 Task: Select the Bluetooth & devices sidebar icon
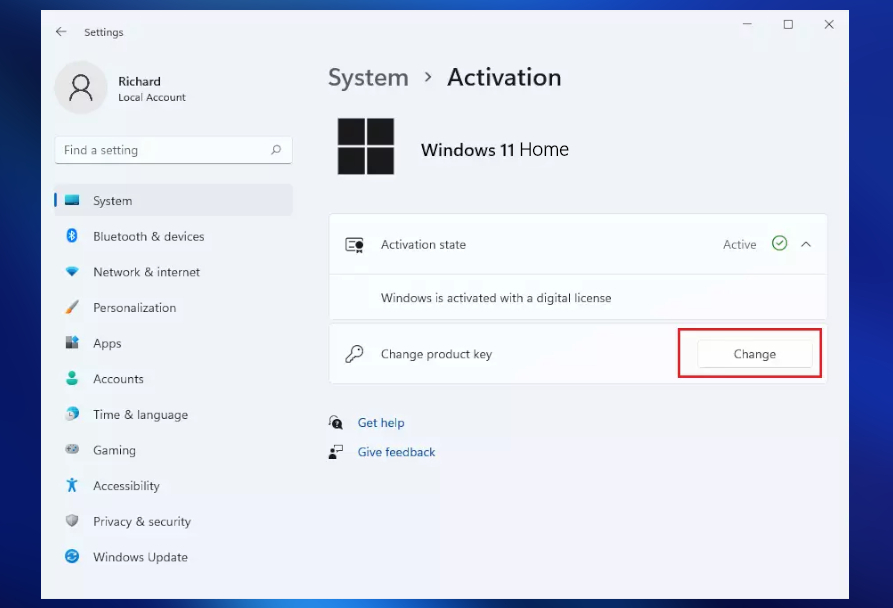tap(71, 236)
